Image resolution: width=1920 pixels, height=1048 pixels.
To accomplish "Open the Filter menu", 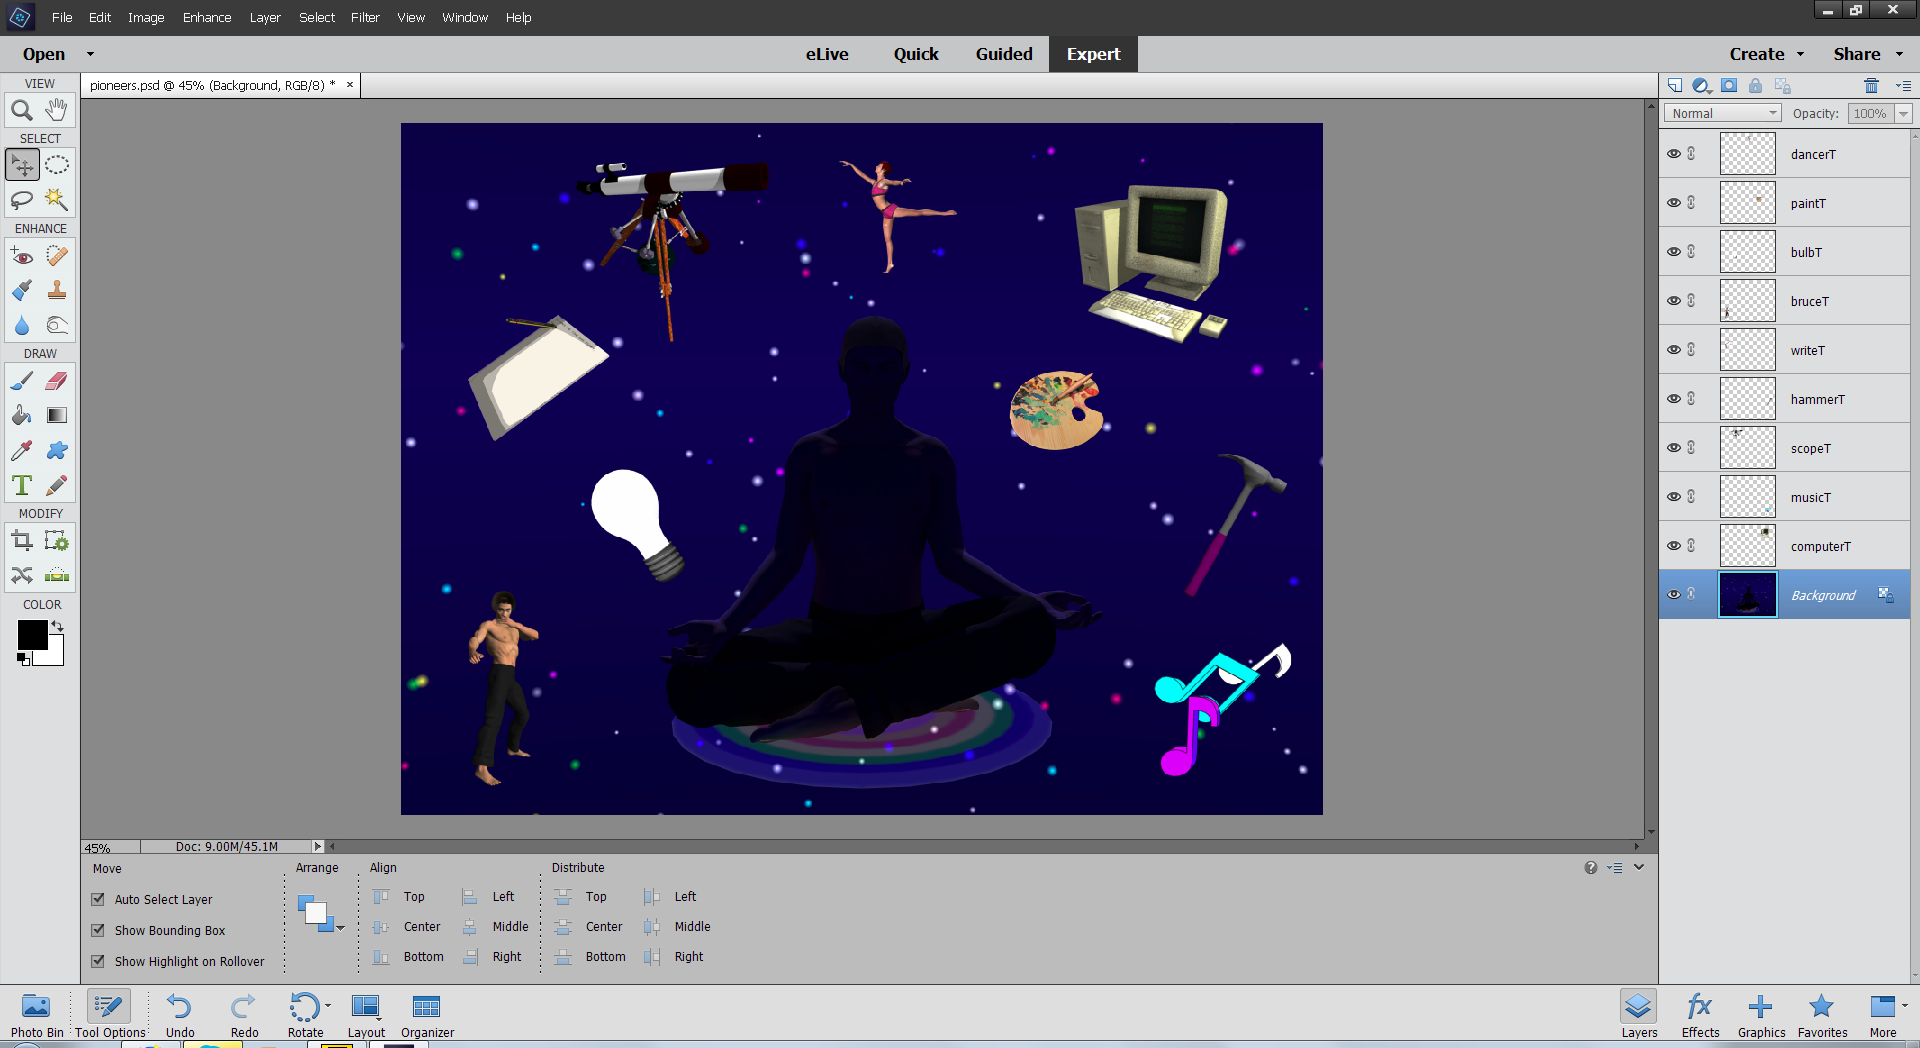I will pos(365,17).
